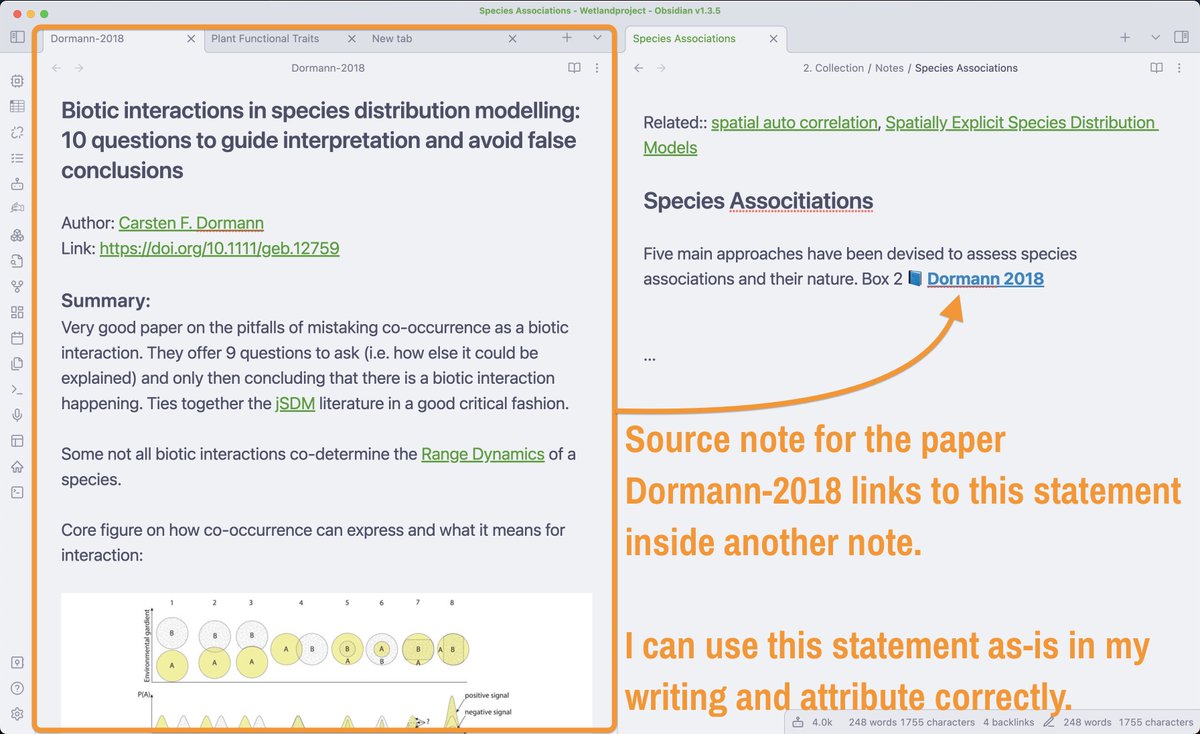This screenshot has height=734, width=1200.
Task: Open the Dormann 2018 paper link
Action: 985,279
